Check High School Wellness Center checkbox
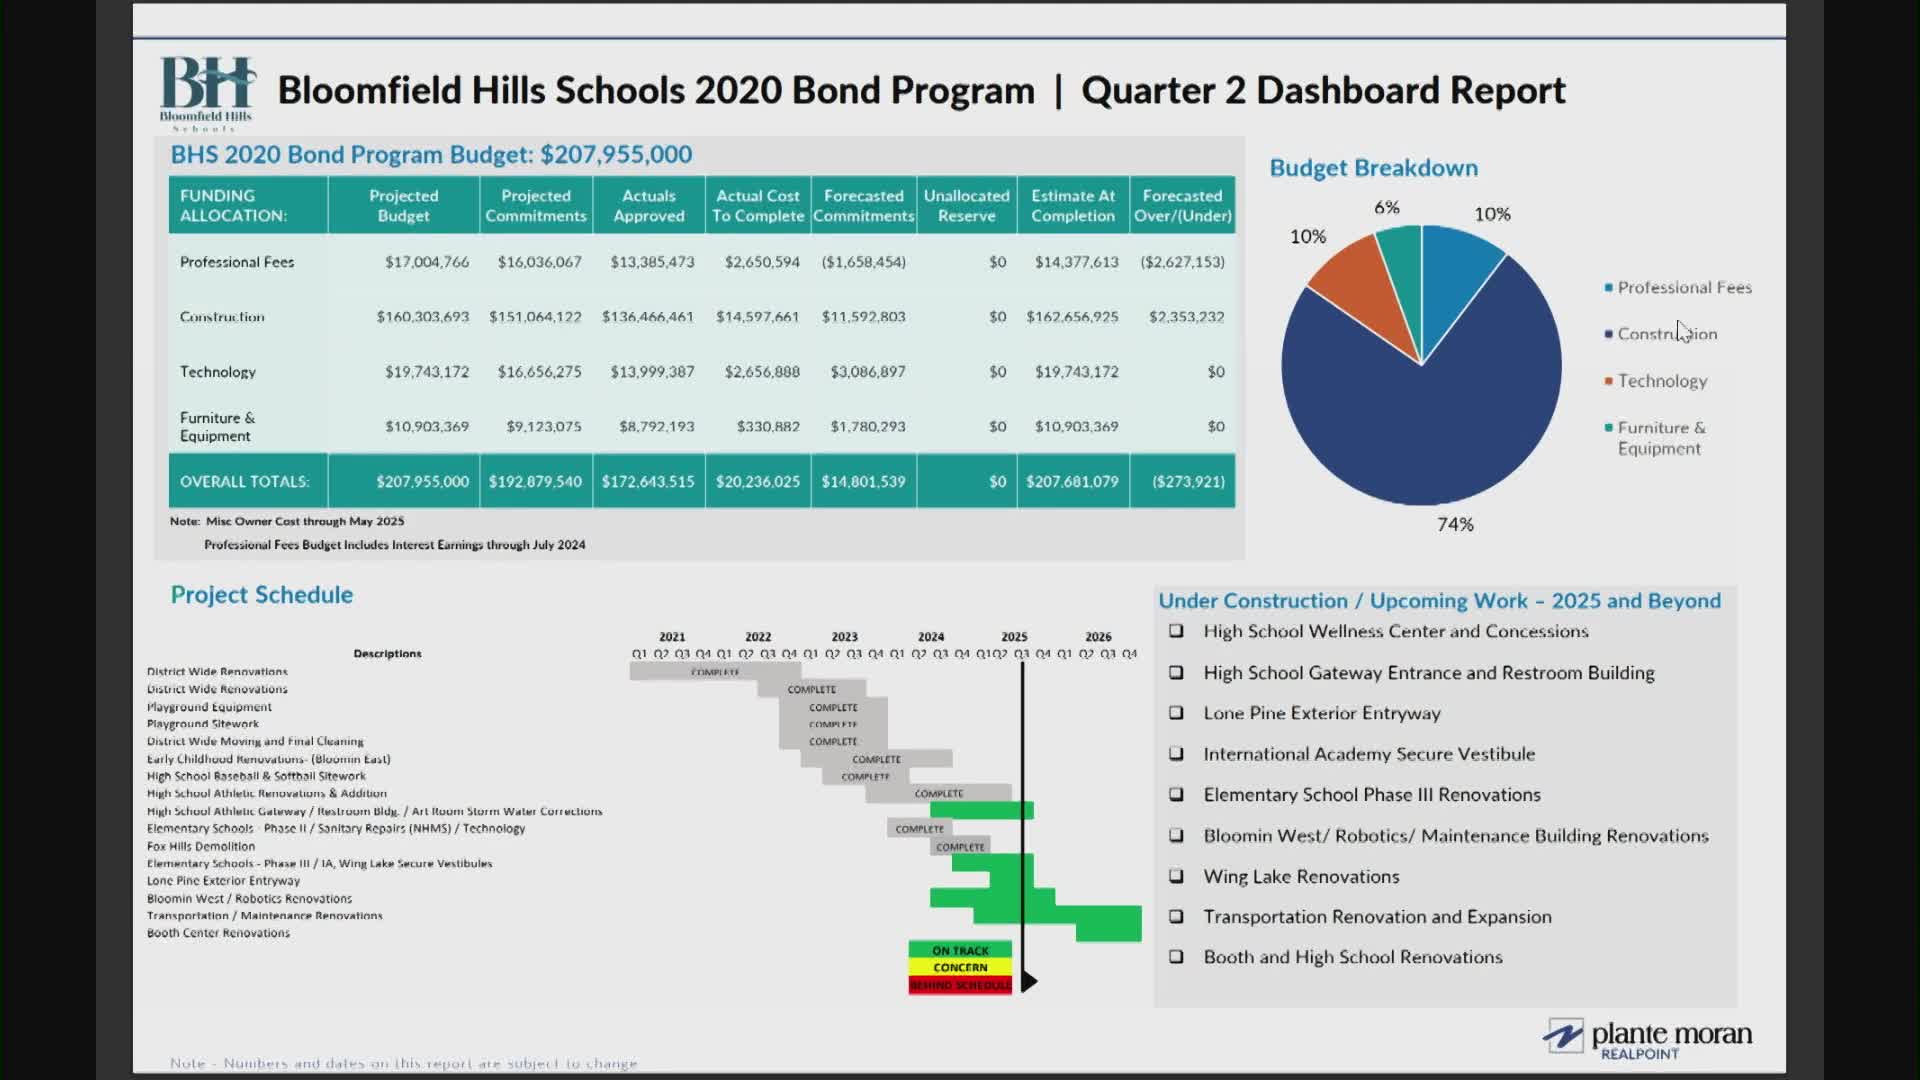The image size is (1920, 1080). click(x=1176, y=631)
